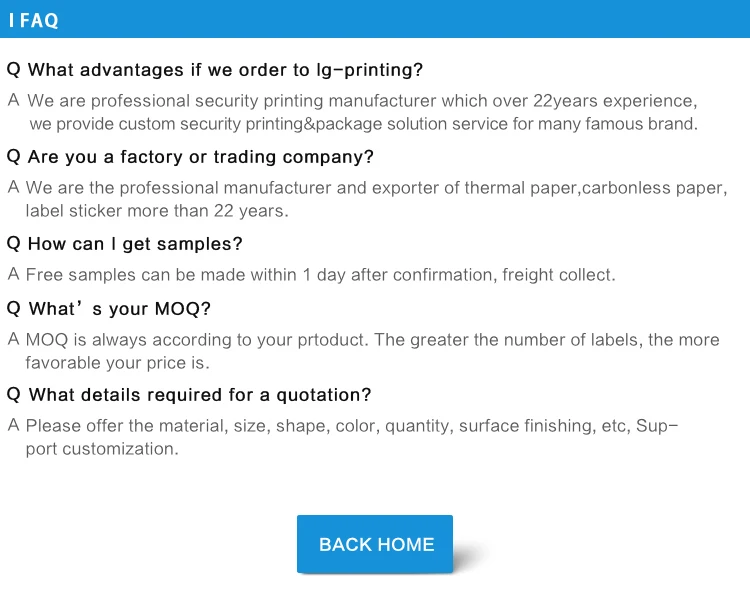Click the A marker beside the MOQ answer
Screen dimensions: 750x601
click(x=13, y=340)
